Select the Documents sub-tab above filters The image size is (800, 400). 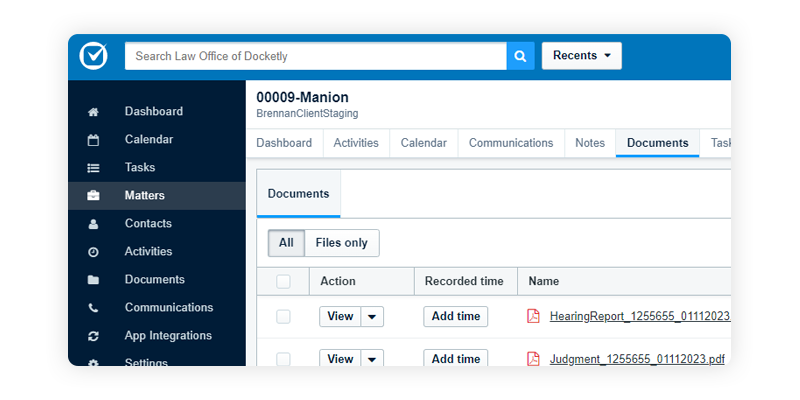(298, 194)
